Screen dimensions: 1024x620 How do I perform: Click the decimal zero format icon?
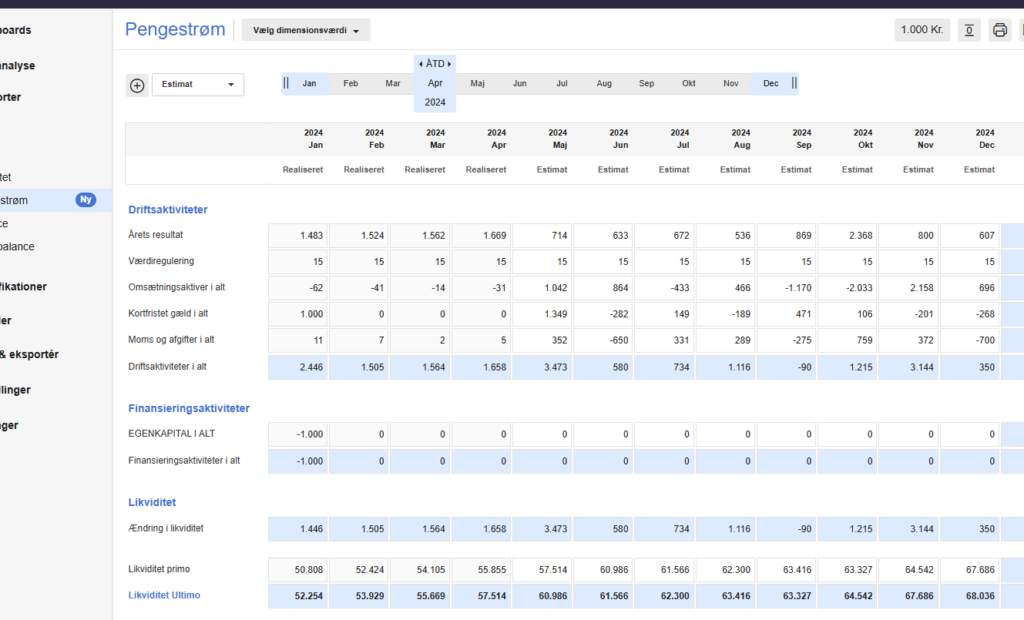click(x=969, y=30)
